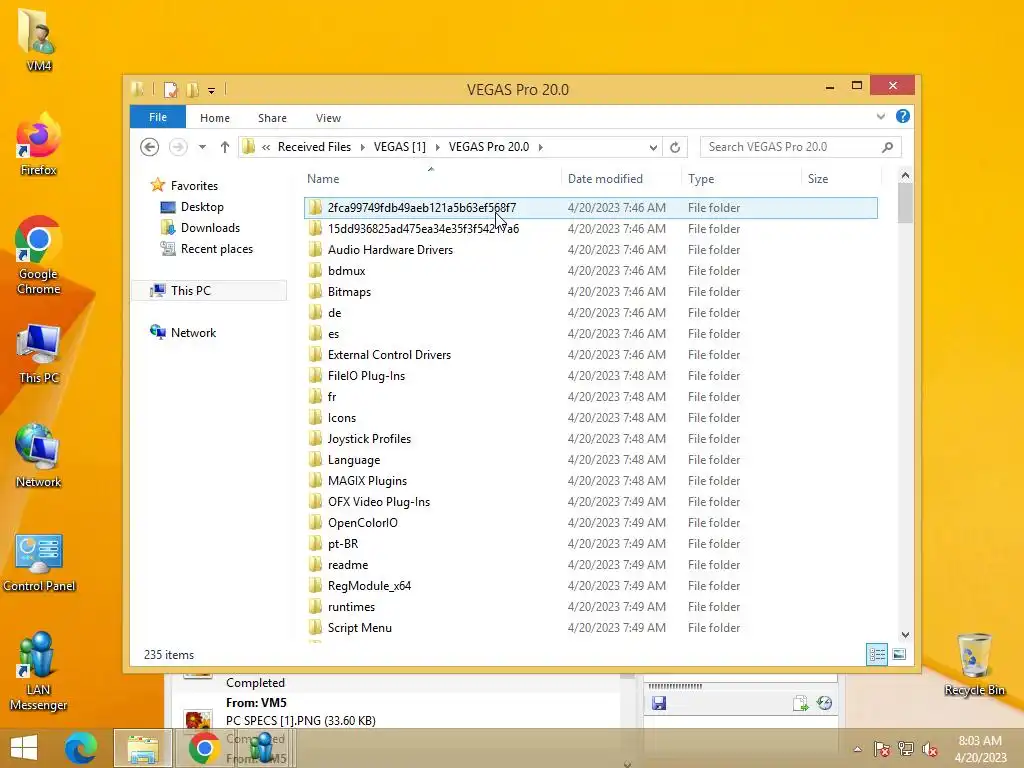Select Desktop under Favorites

(202, 207)
